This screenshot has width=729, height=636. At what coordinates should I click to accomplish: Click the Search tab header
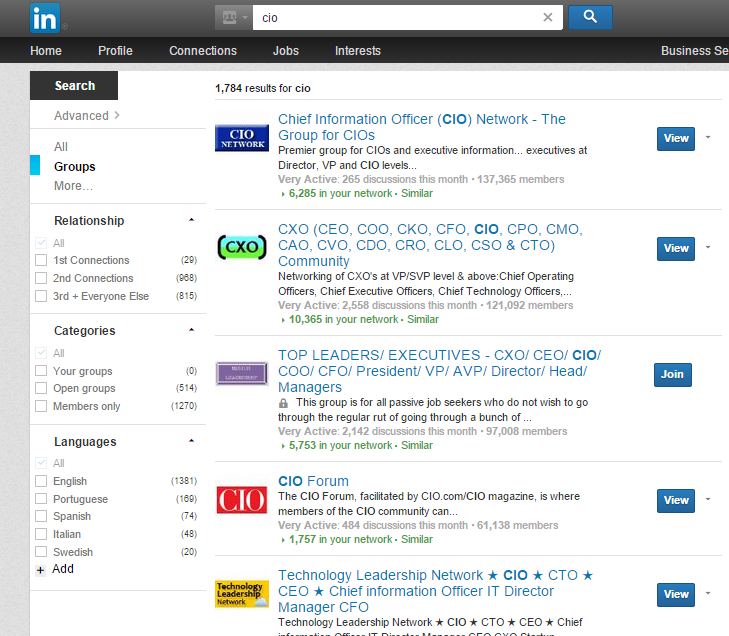[74, 86]
